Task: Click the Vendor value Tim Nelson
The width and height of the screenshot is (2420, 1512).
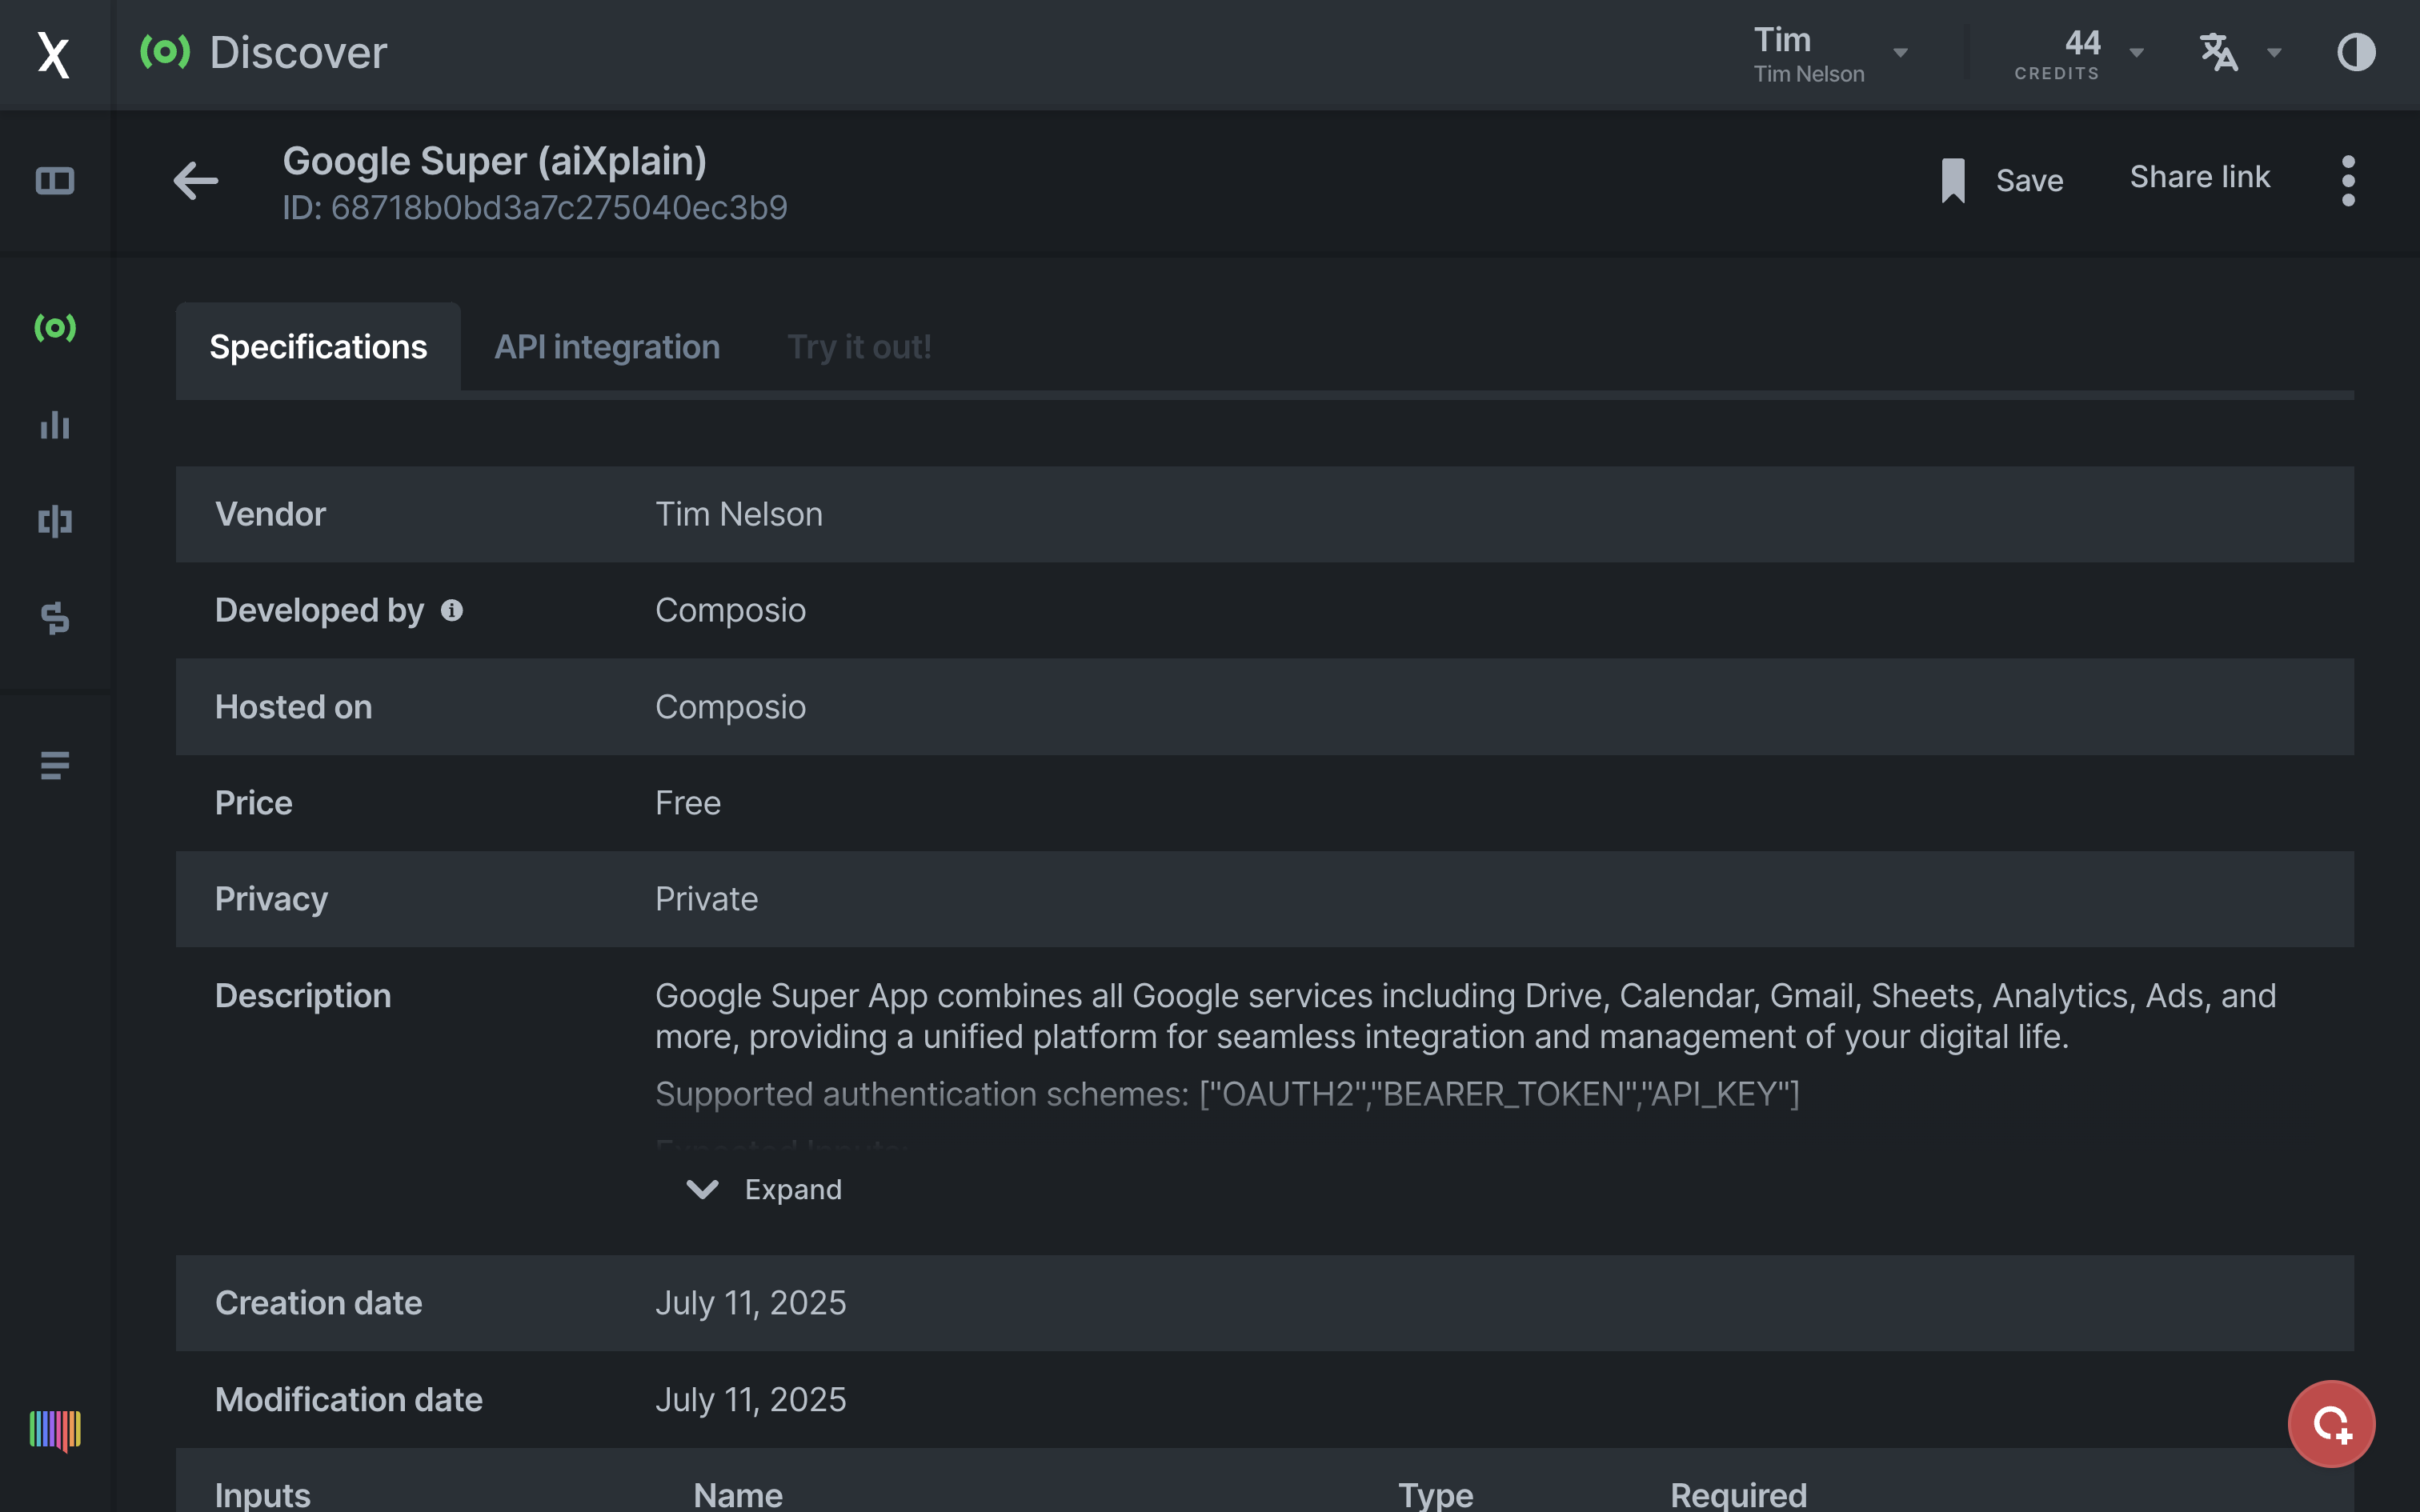Action: click(739, 514)
